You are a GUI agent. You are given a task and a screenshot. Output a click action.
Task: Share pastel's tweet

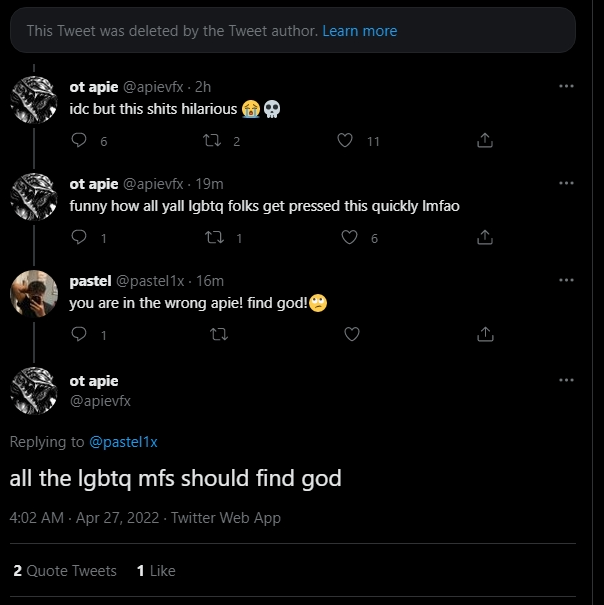tap(485, 334)
